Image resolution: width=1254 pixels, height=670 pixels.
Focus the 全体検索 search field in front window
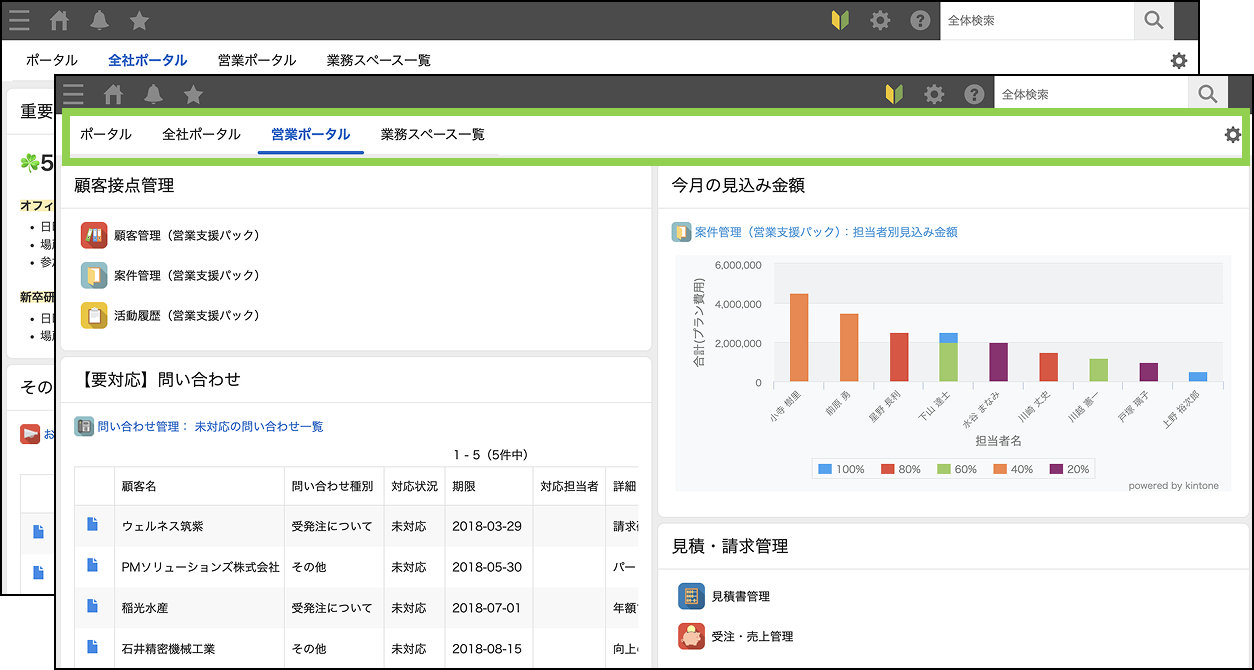coord(1090,95)
